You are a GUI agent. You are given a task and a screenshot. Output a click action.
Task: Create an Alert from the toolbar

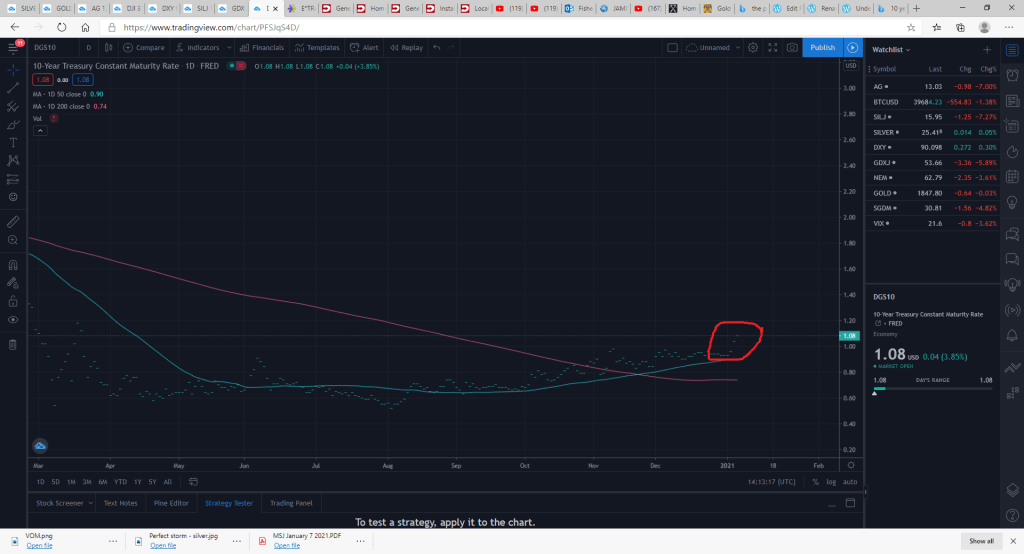pyautogui.click(x=365, y=47)
